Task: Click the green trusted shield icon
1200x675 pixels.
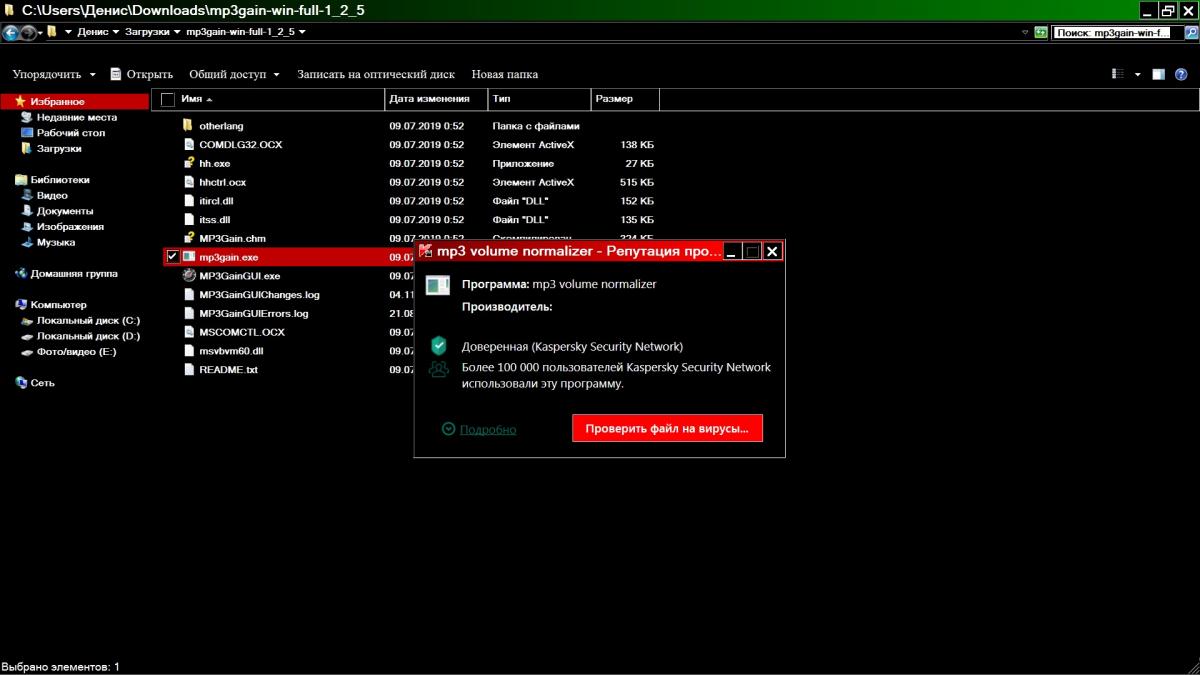Action: (438, 346)
